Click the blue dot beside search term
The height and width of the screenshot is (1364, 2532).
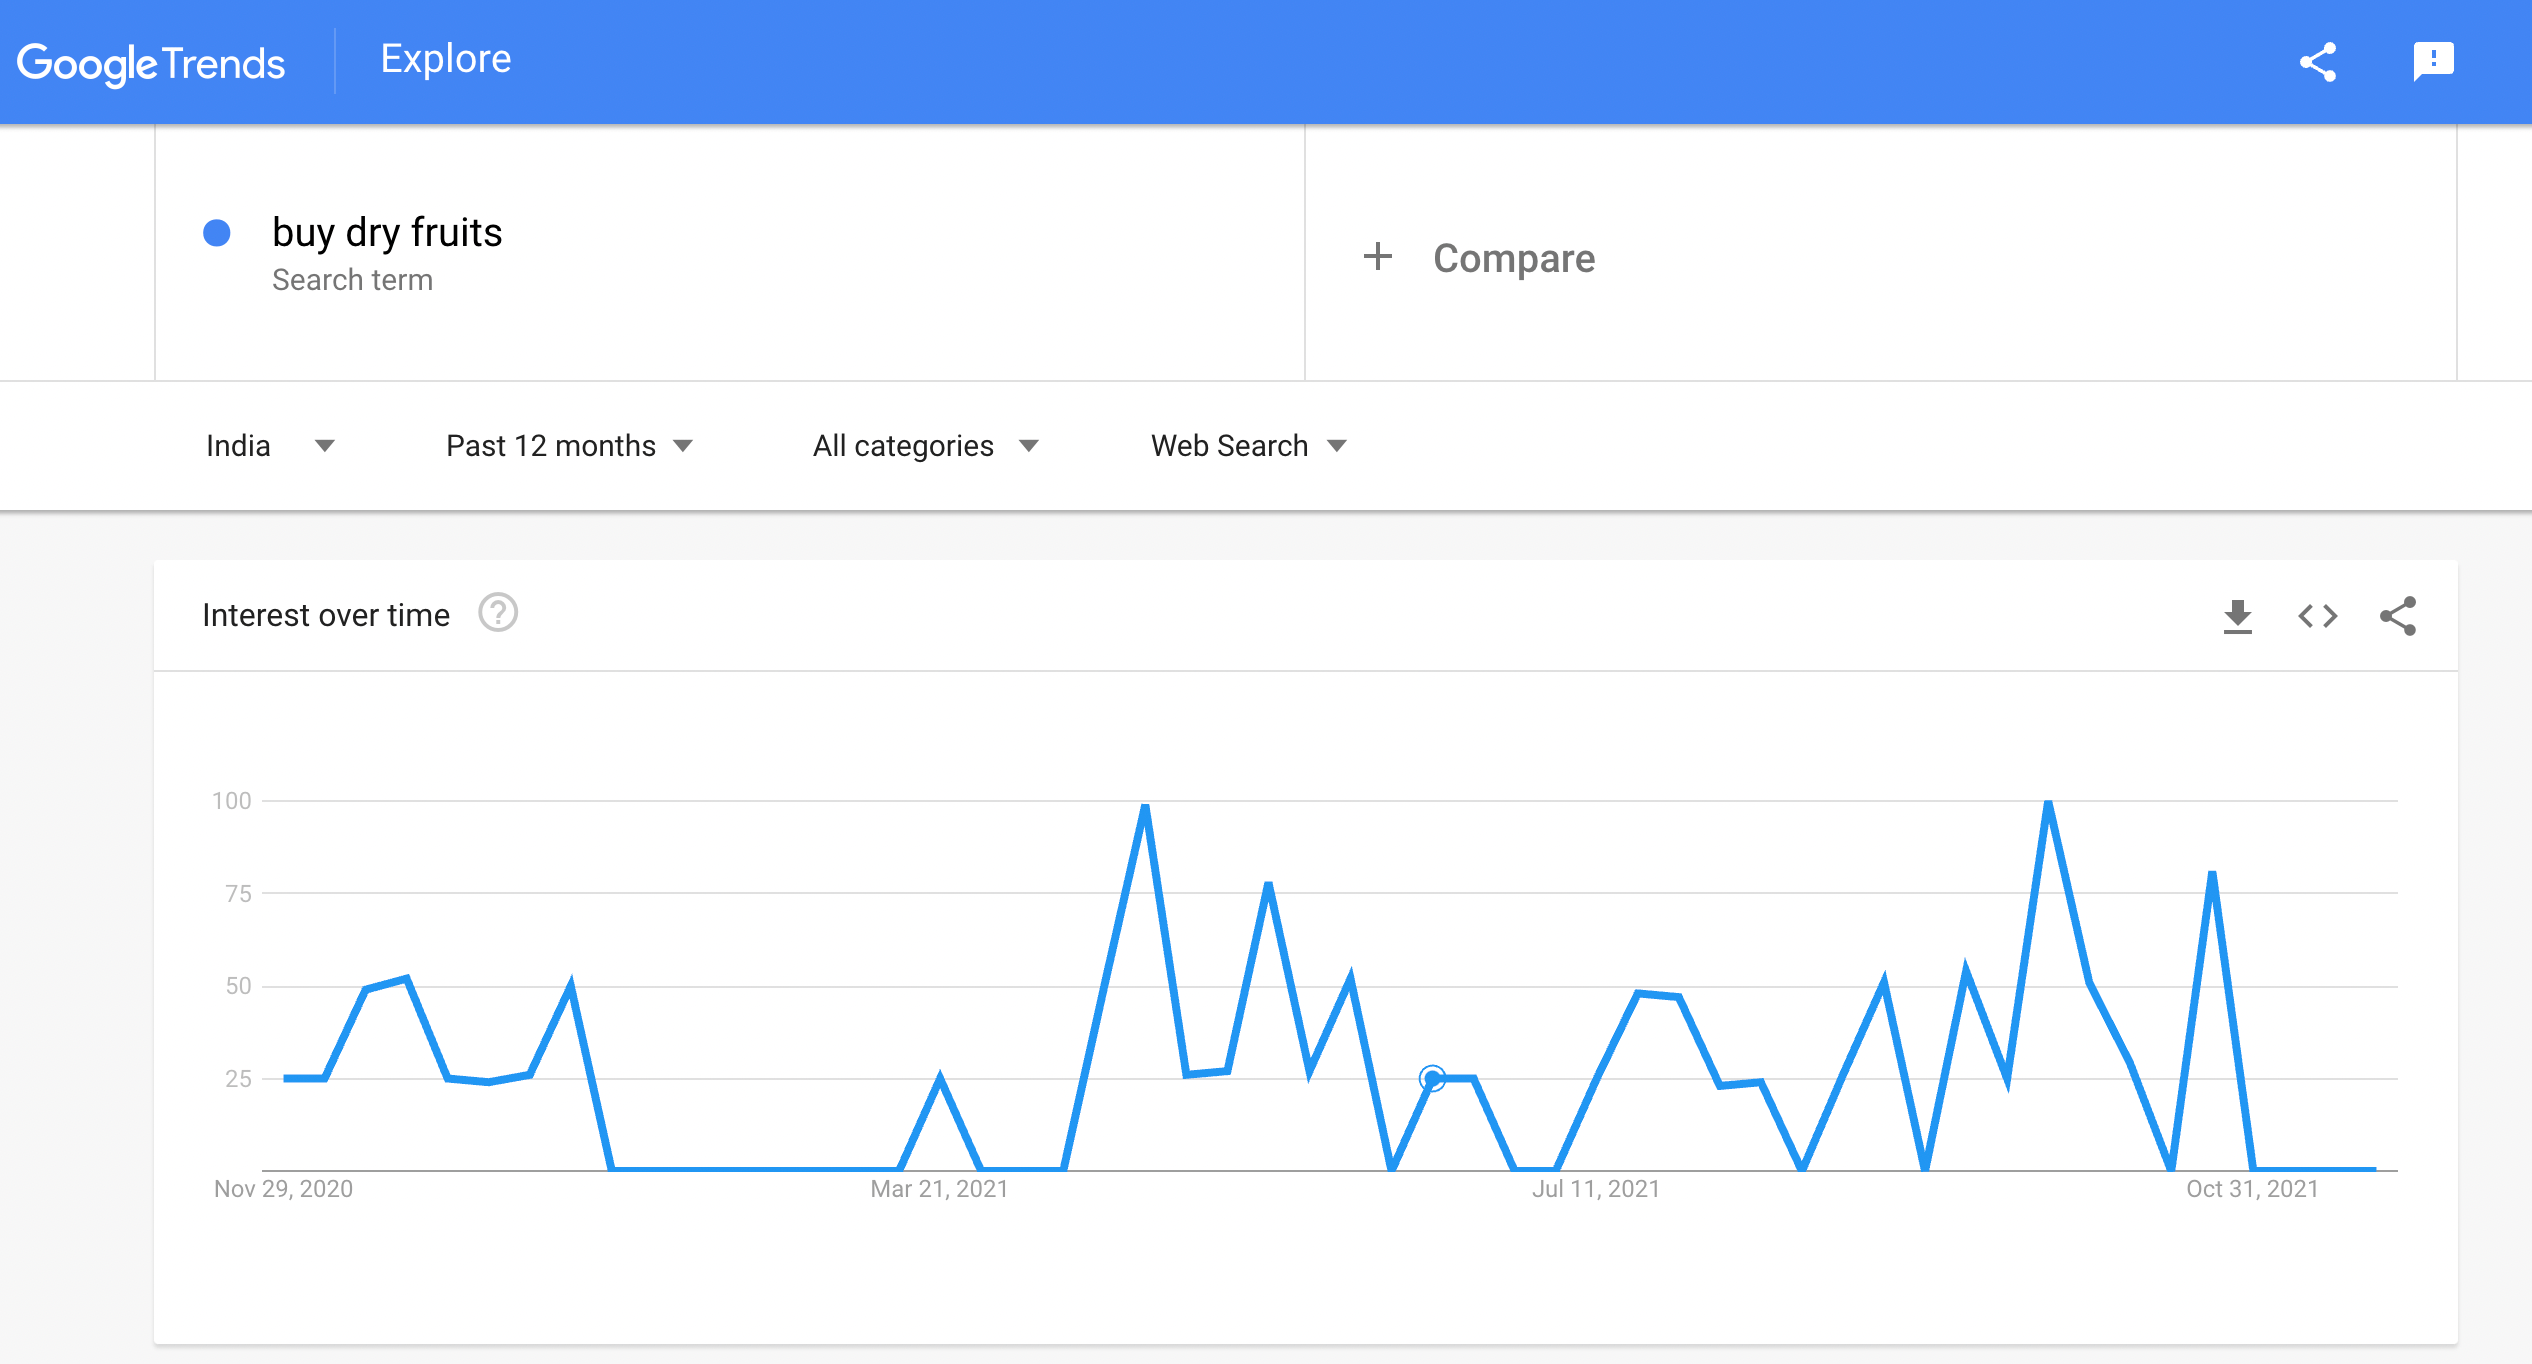click(217, 233)
